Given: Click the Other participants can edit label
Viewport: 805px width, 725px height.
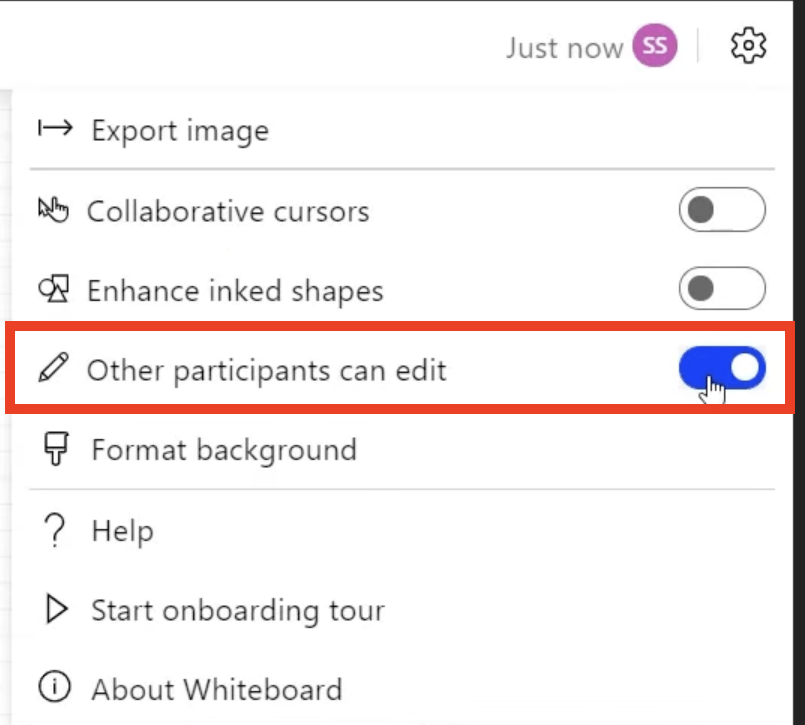Looking at the screenshot, I should [266, 370].
